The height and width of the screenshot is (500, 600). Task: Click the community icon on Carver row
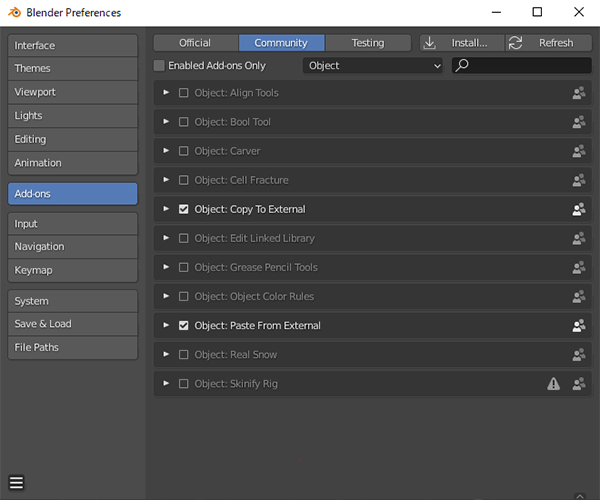[x=578, y=151]
